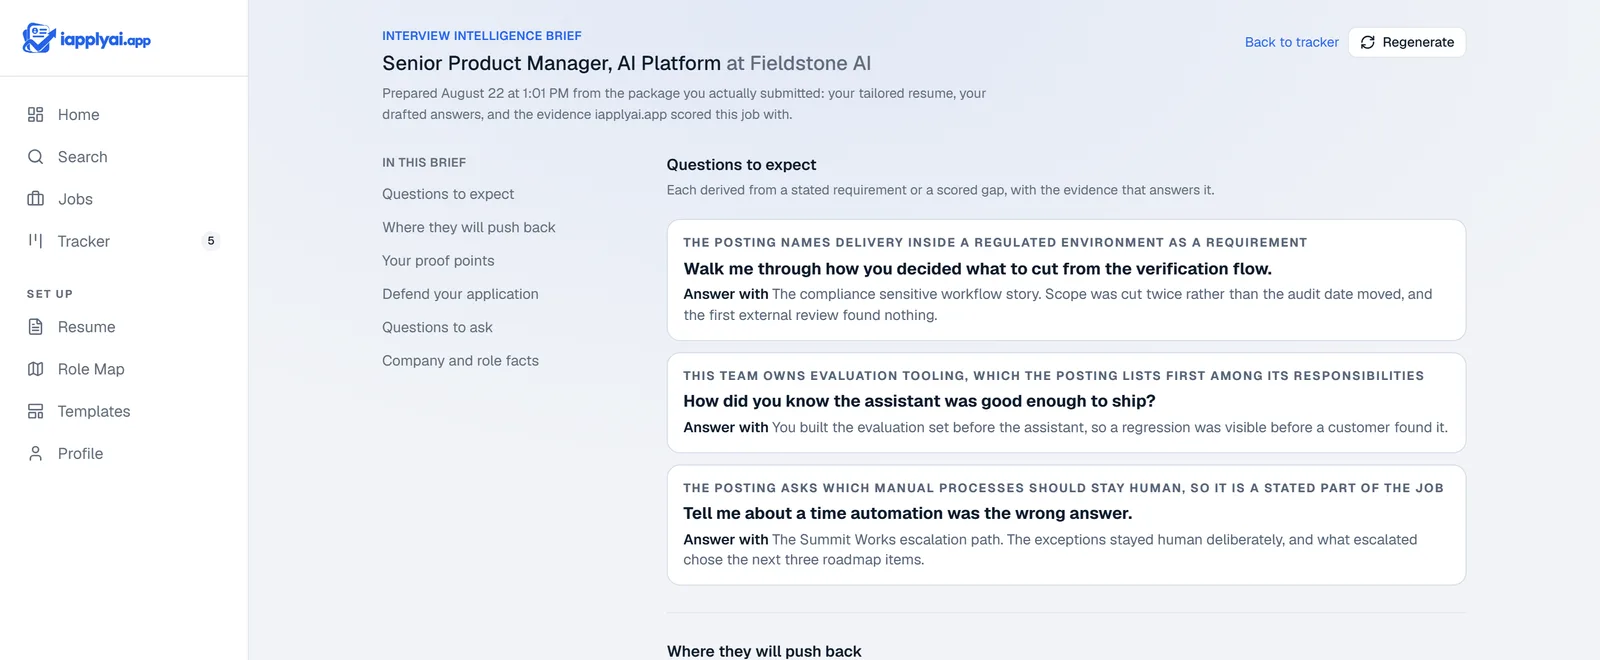This screenshot has width=1600, height=660.
Task: Open the Tracker menu item
Action: (x=124, y=241)
